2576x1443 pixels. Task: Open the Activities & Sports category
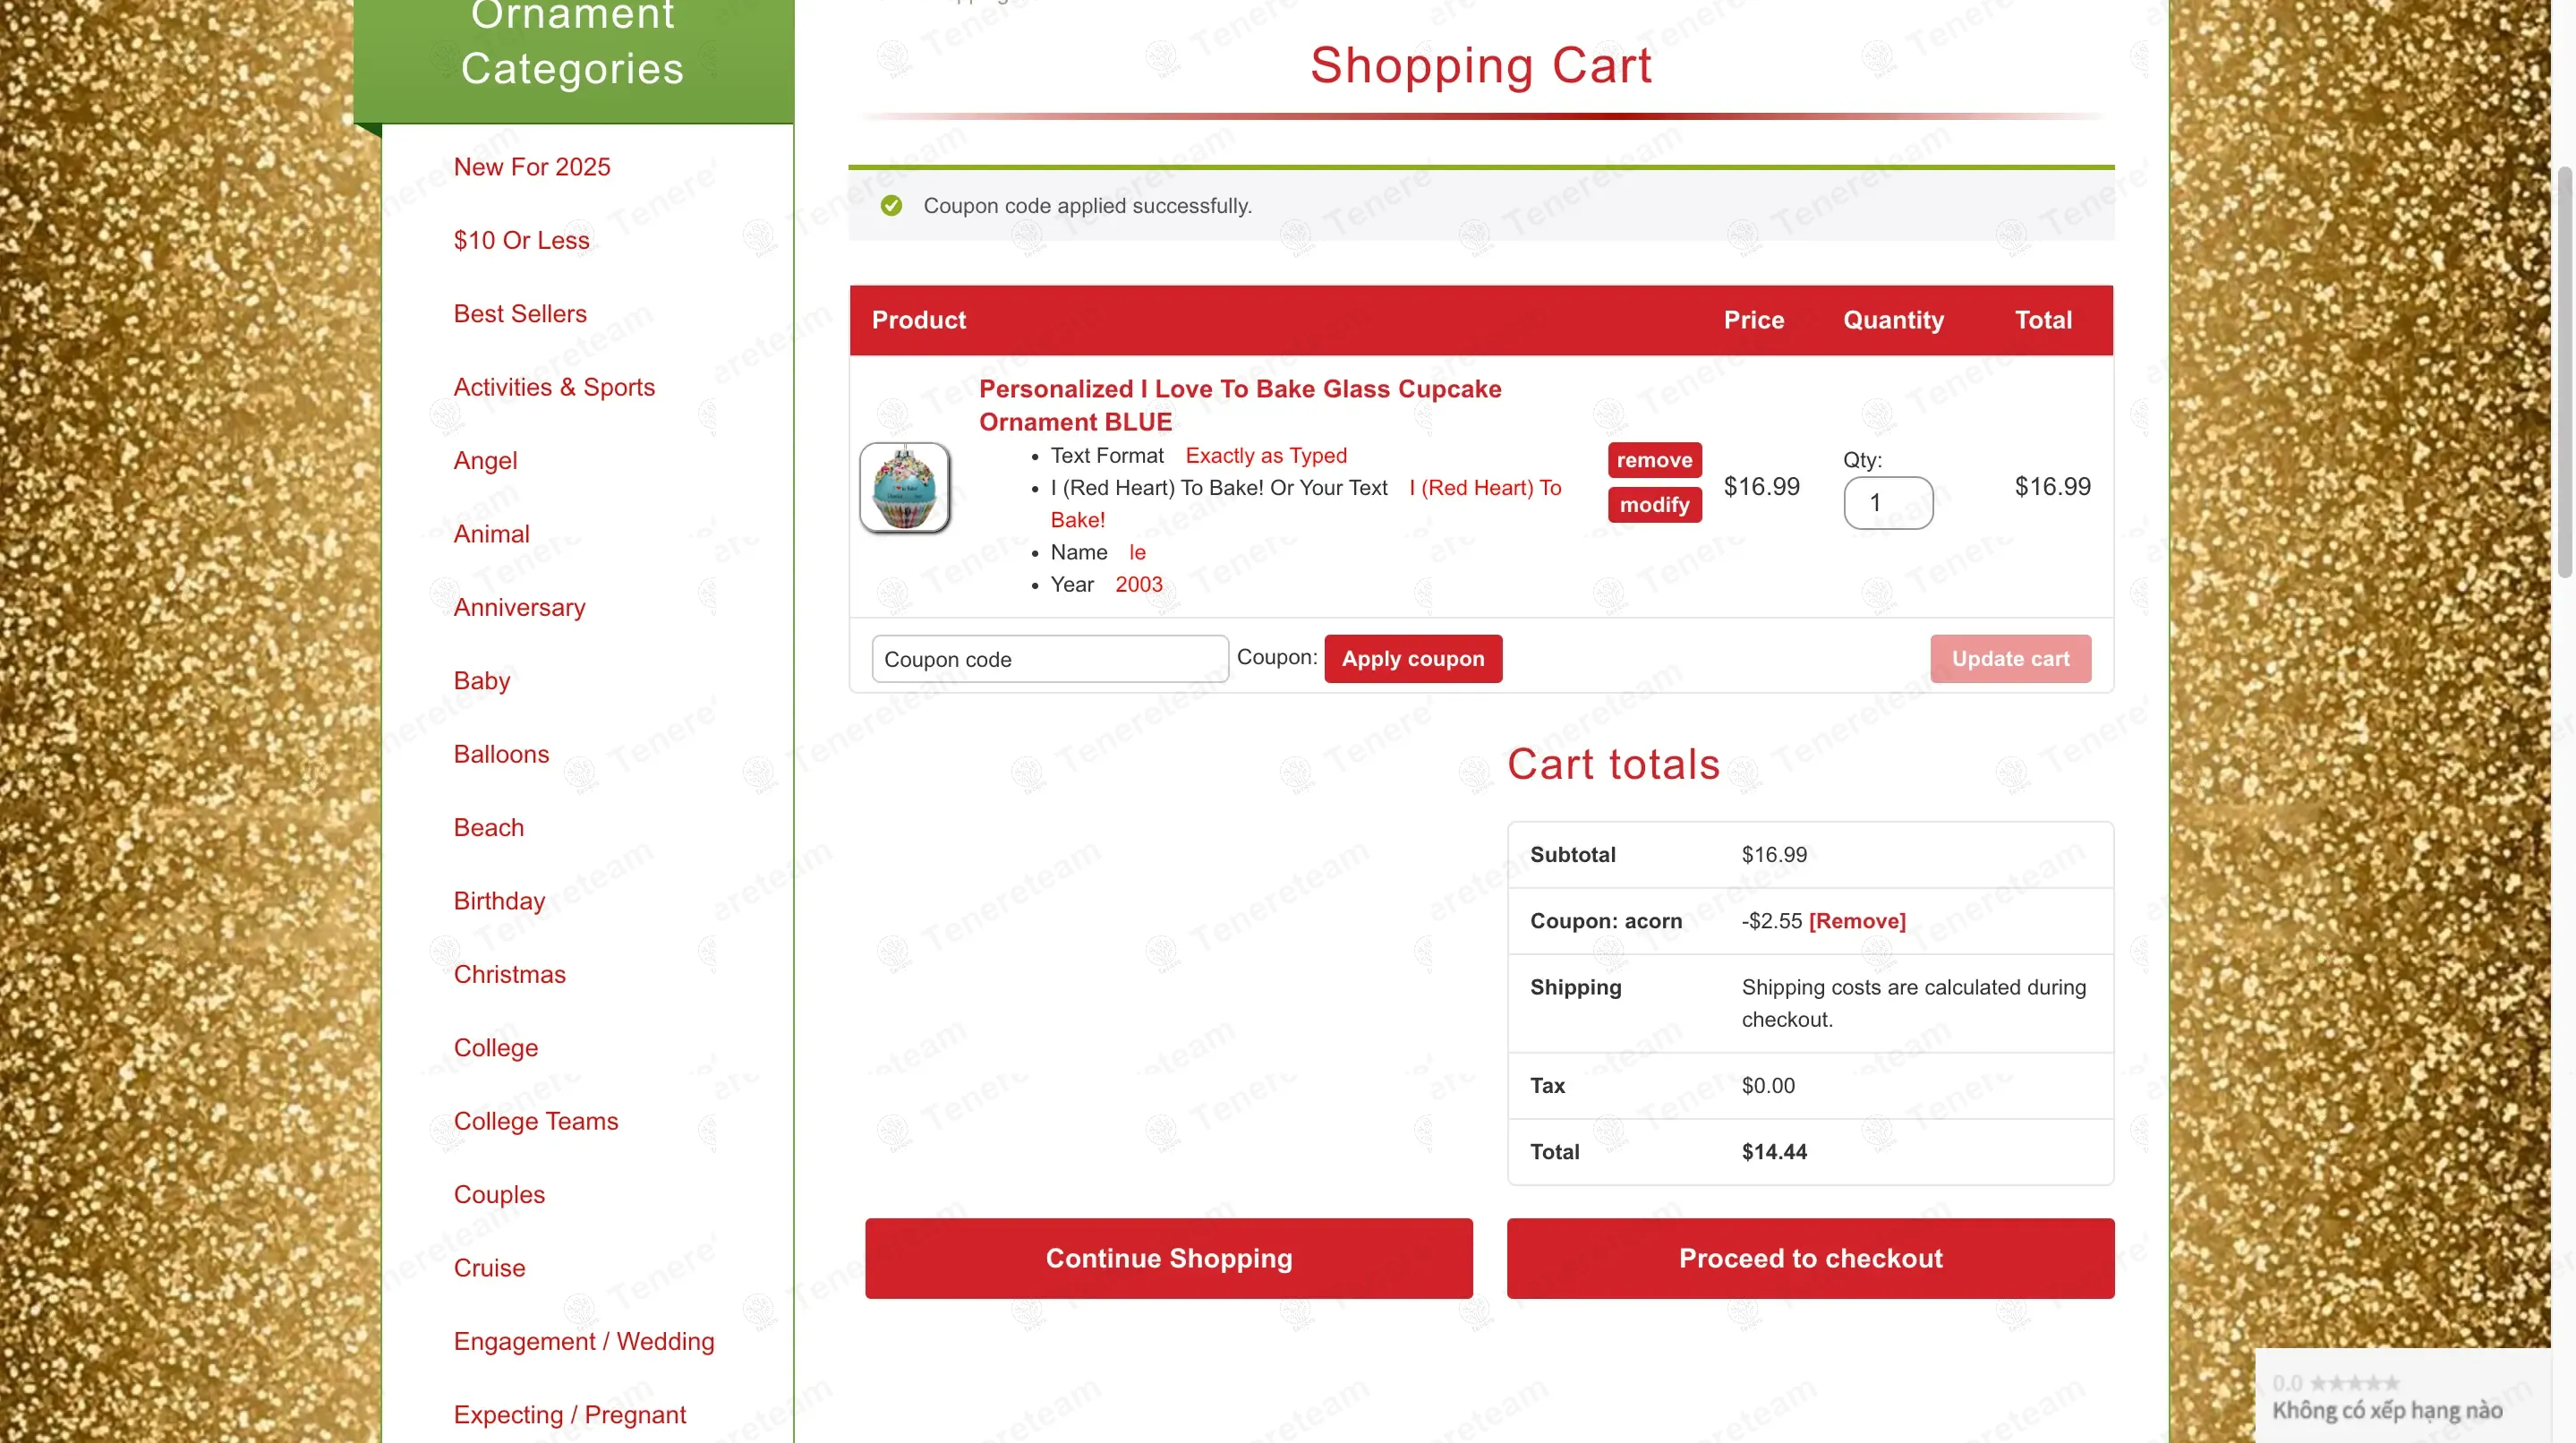(x=554, y=387)
